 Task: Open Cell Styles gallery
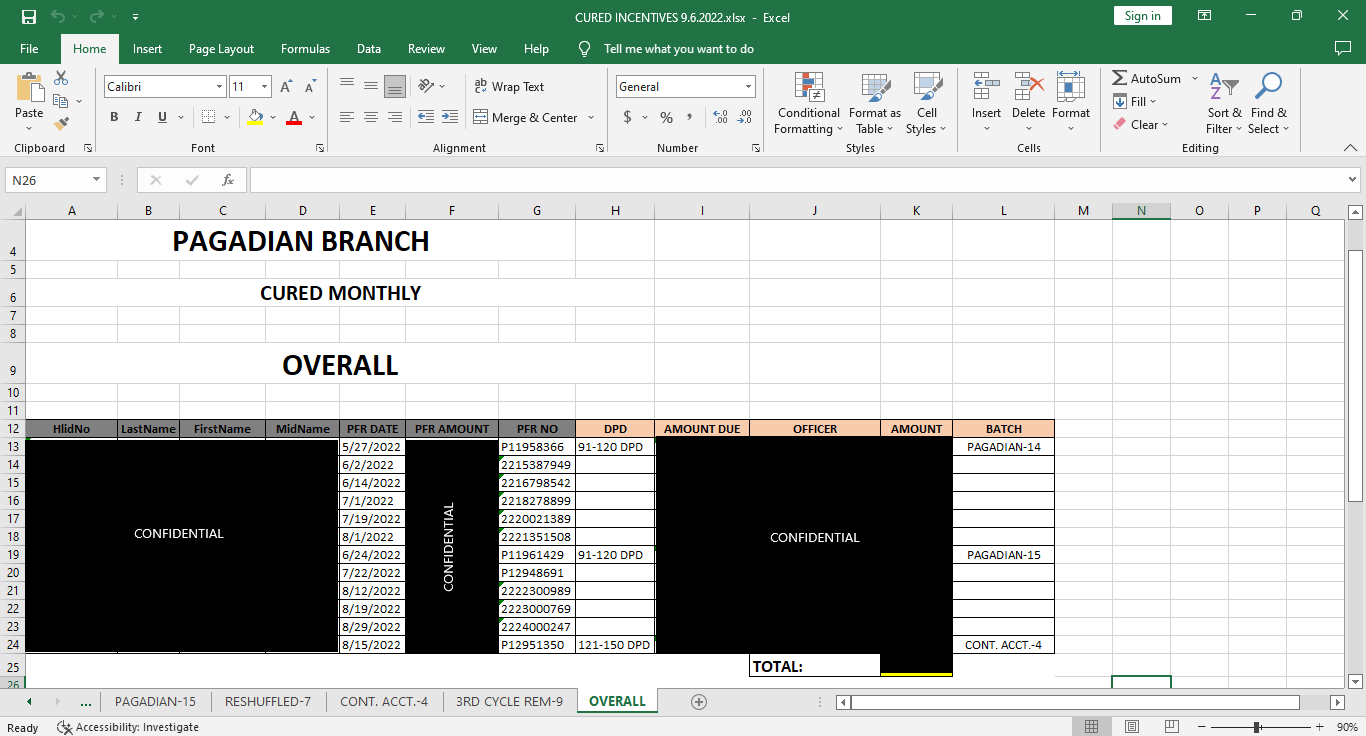[927, 103]
